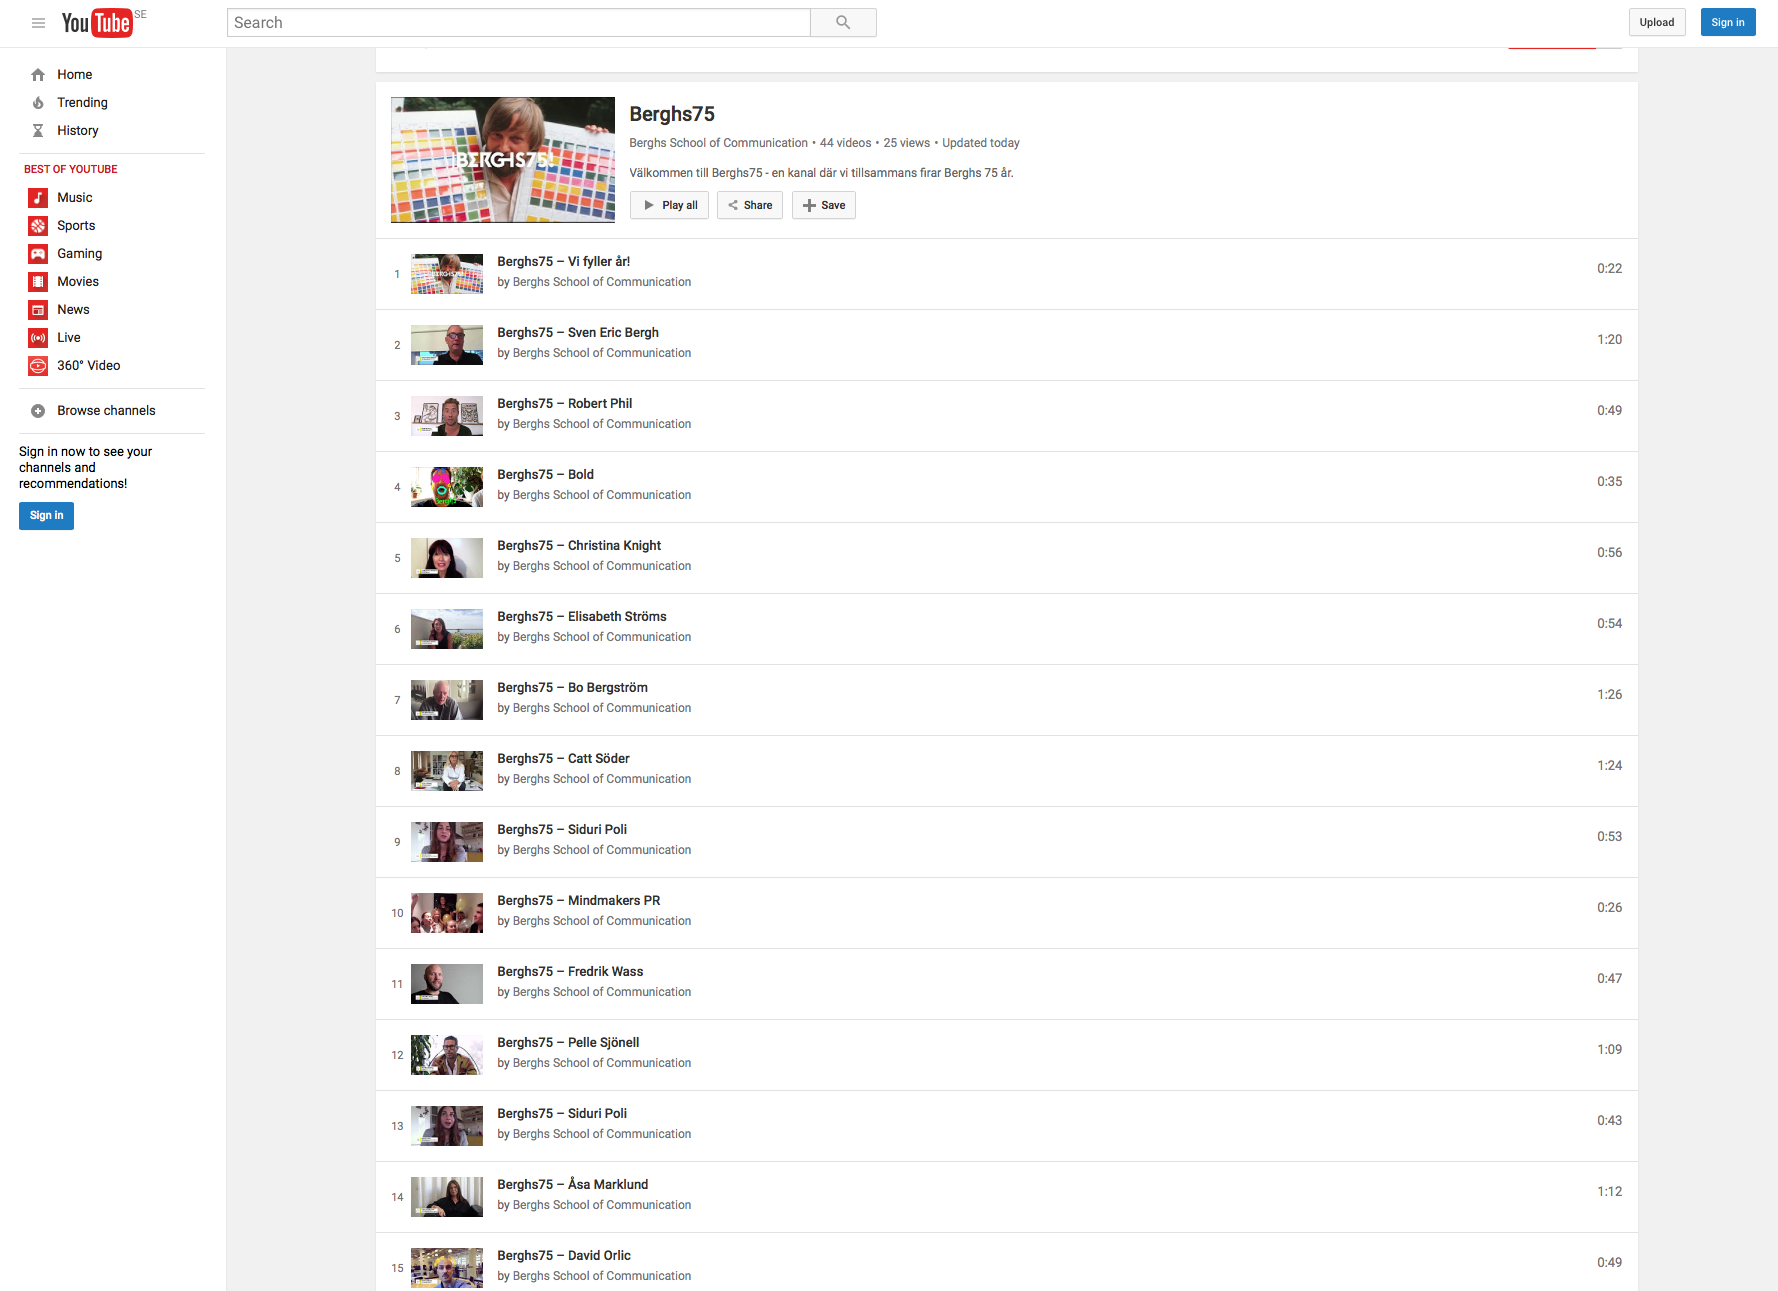Click the Music note icon

38,198
